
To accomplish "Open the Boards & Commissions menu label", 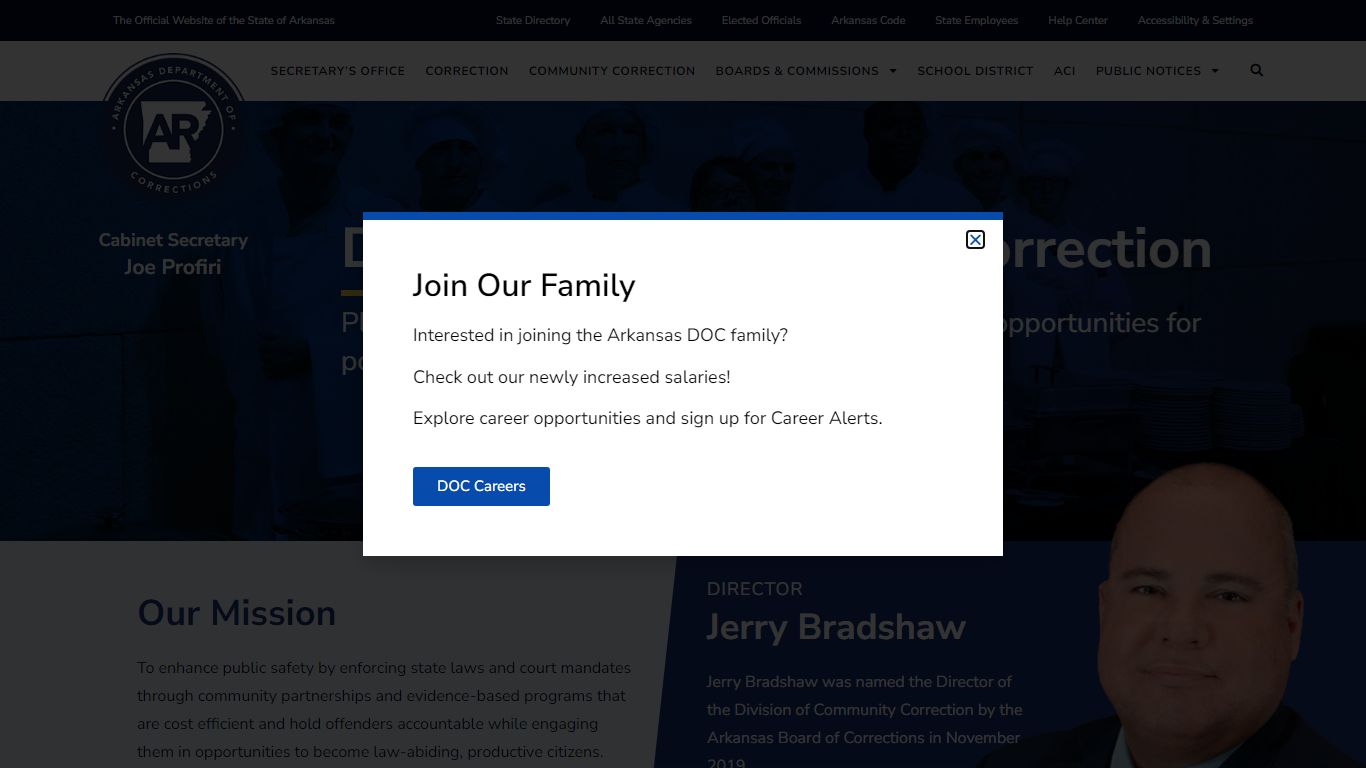I will [x=797, y=71].
